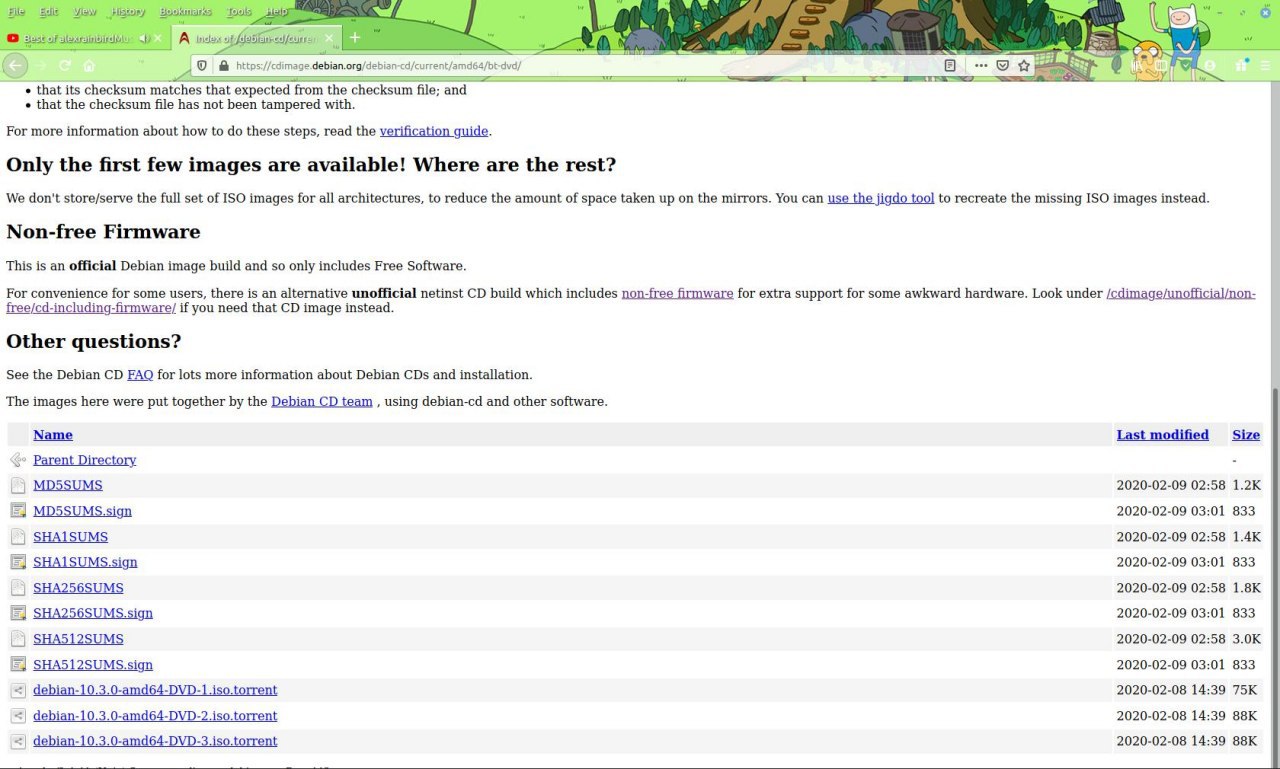Click the Forward navigation arrow
Screen dimensions: 1280x769
point(41,65)
